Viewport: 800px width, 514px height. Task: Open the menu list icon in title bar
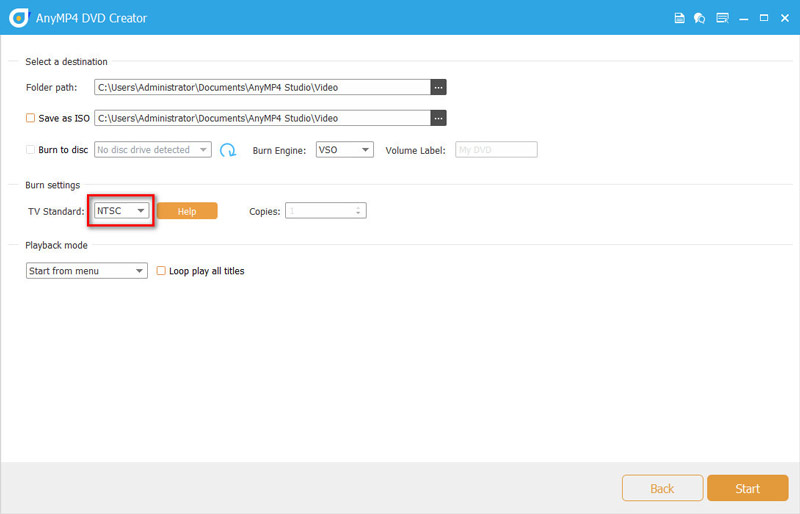pyautogui.click(x=722, y=18)
